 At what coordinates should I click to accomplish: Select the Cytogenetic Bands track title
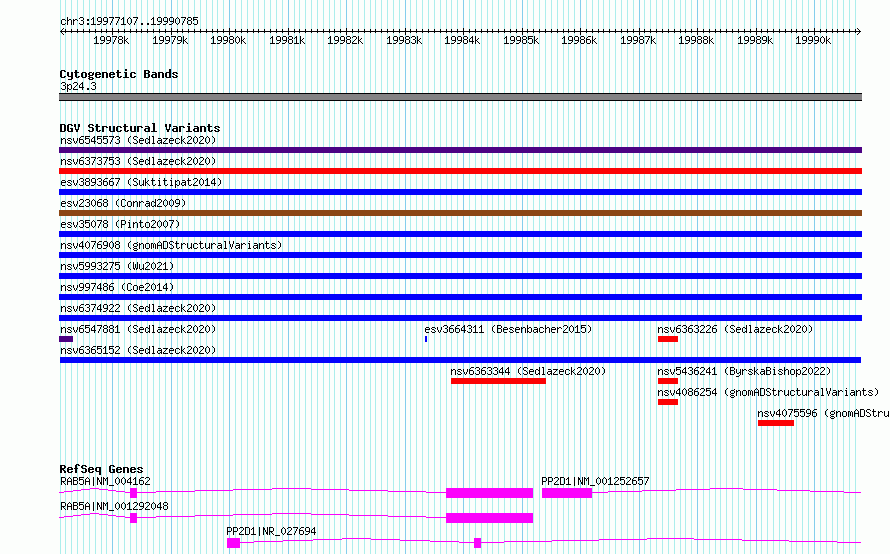point(119,74)
